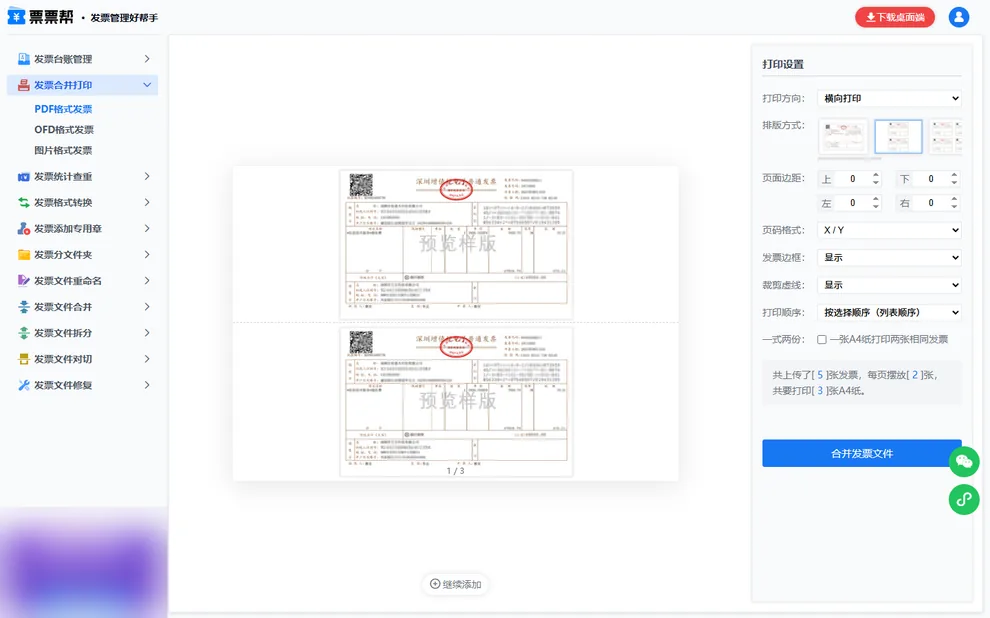Click the left margin 左 input field
The width and height of the screenshot is (990, 618).
tap(852, 203)
